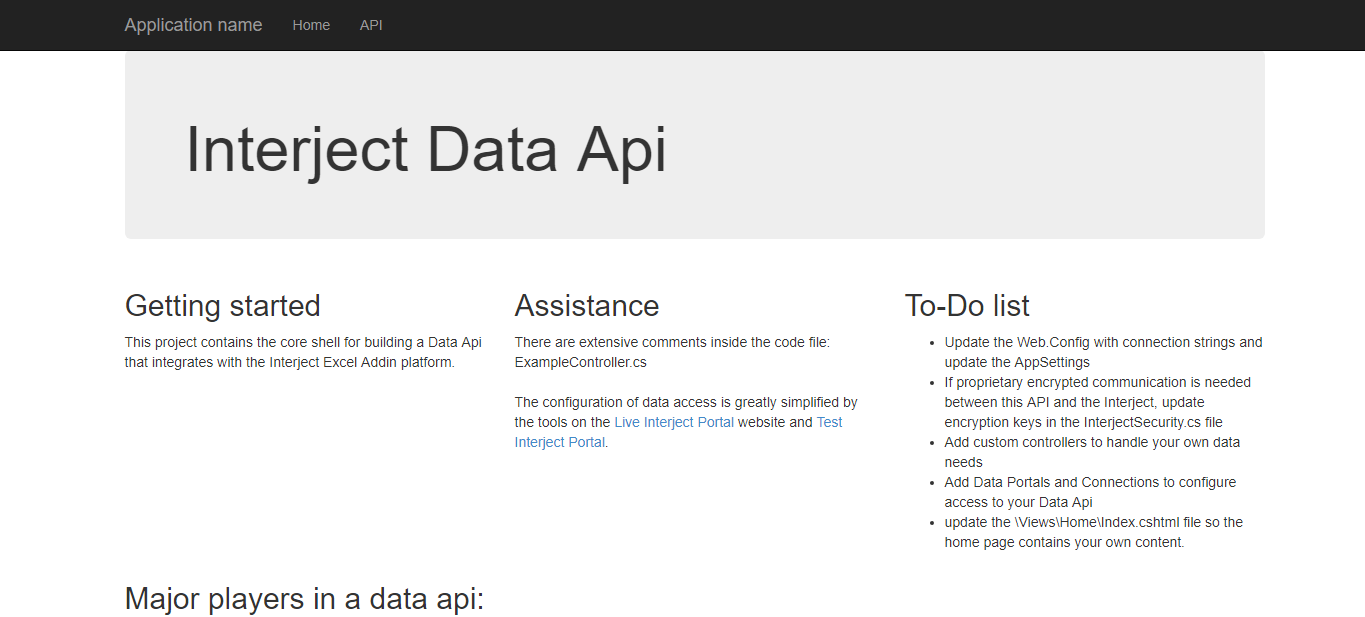Click the Index.cshtml update list item
The height and width of the screenshot is (617, 1365).
tap(1094, 532)
